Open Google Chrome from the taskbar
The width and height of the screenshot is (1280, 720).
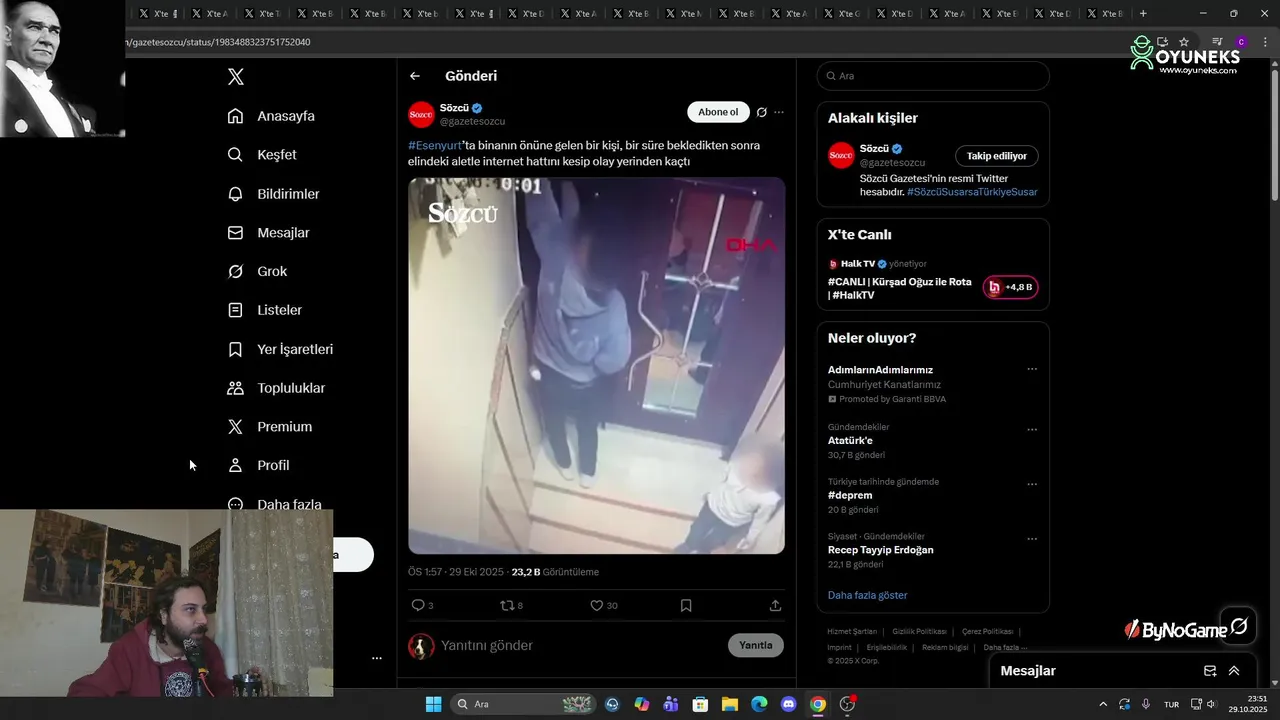click(x=817, y=704)
